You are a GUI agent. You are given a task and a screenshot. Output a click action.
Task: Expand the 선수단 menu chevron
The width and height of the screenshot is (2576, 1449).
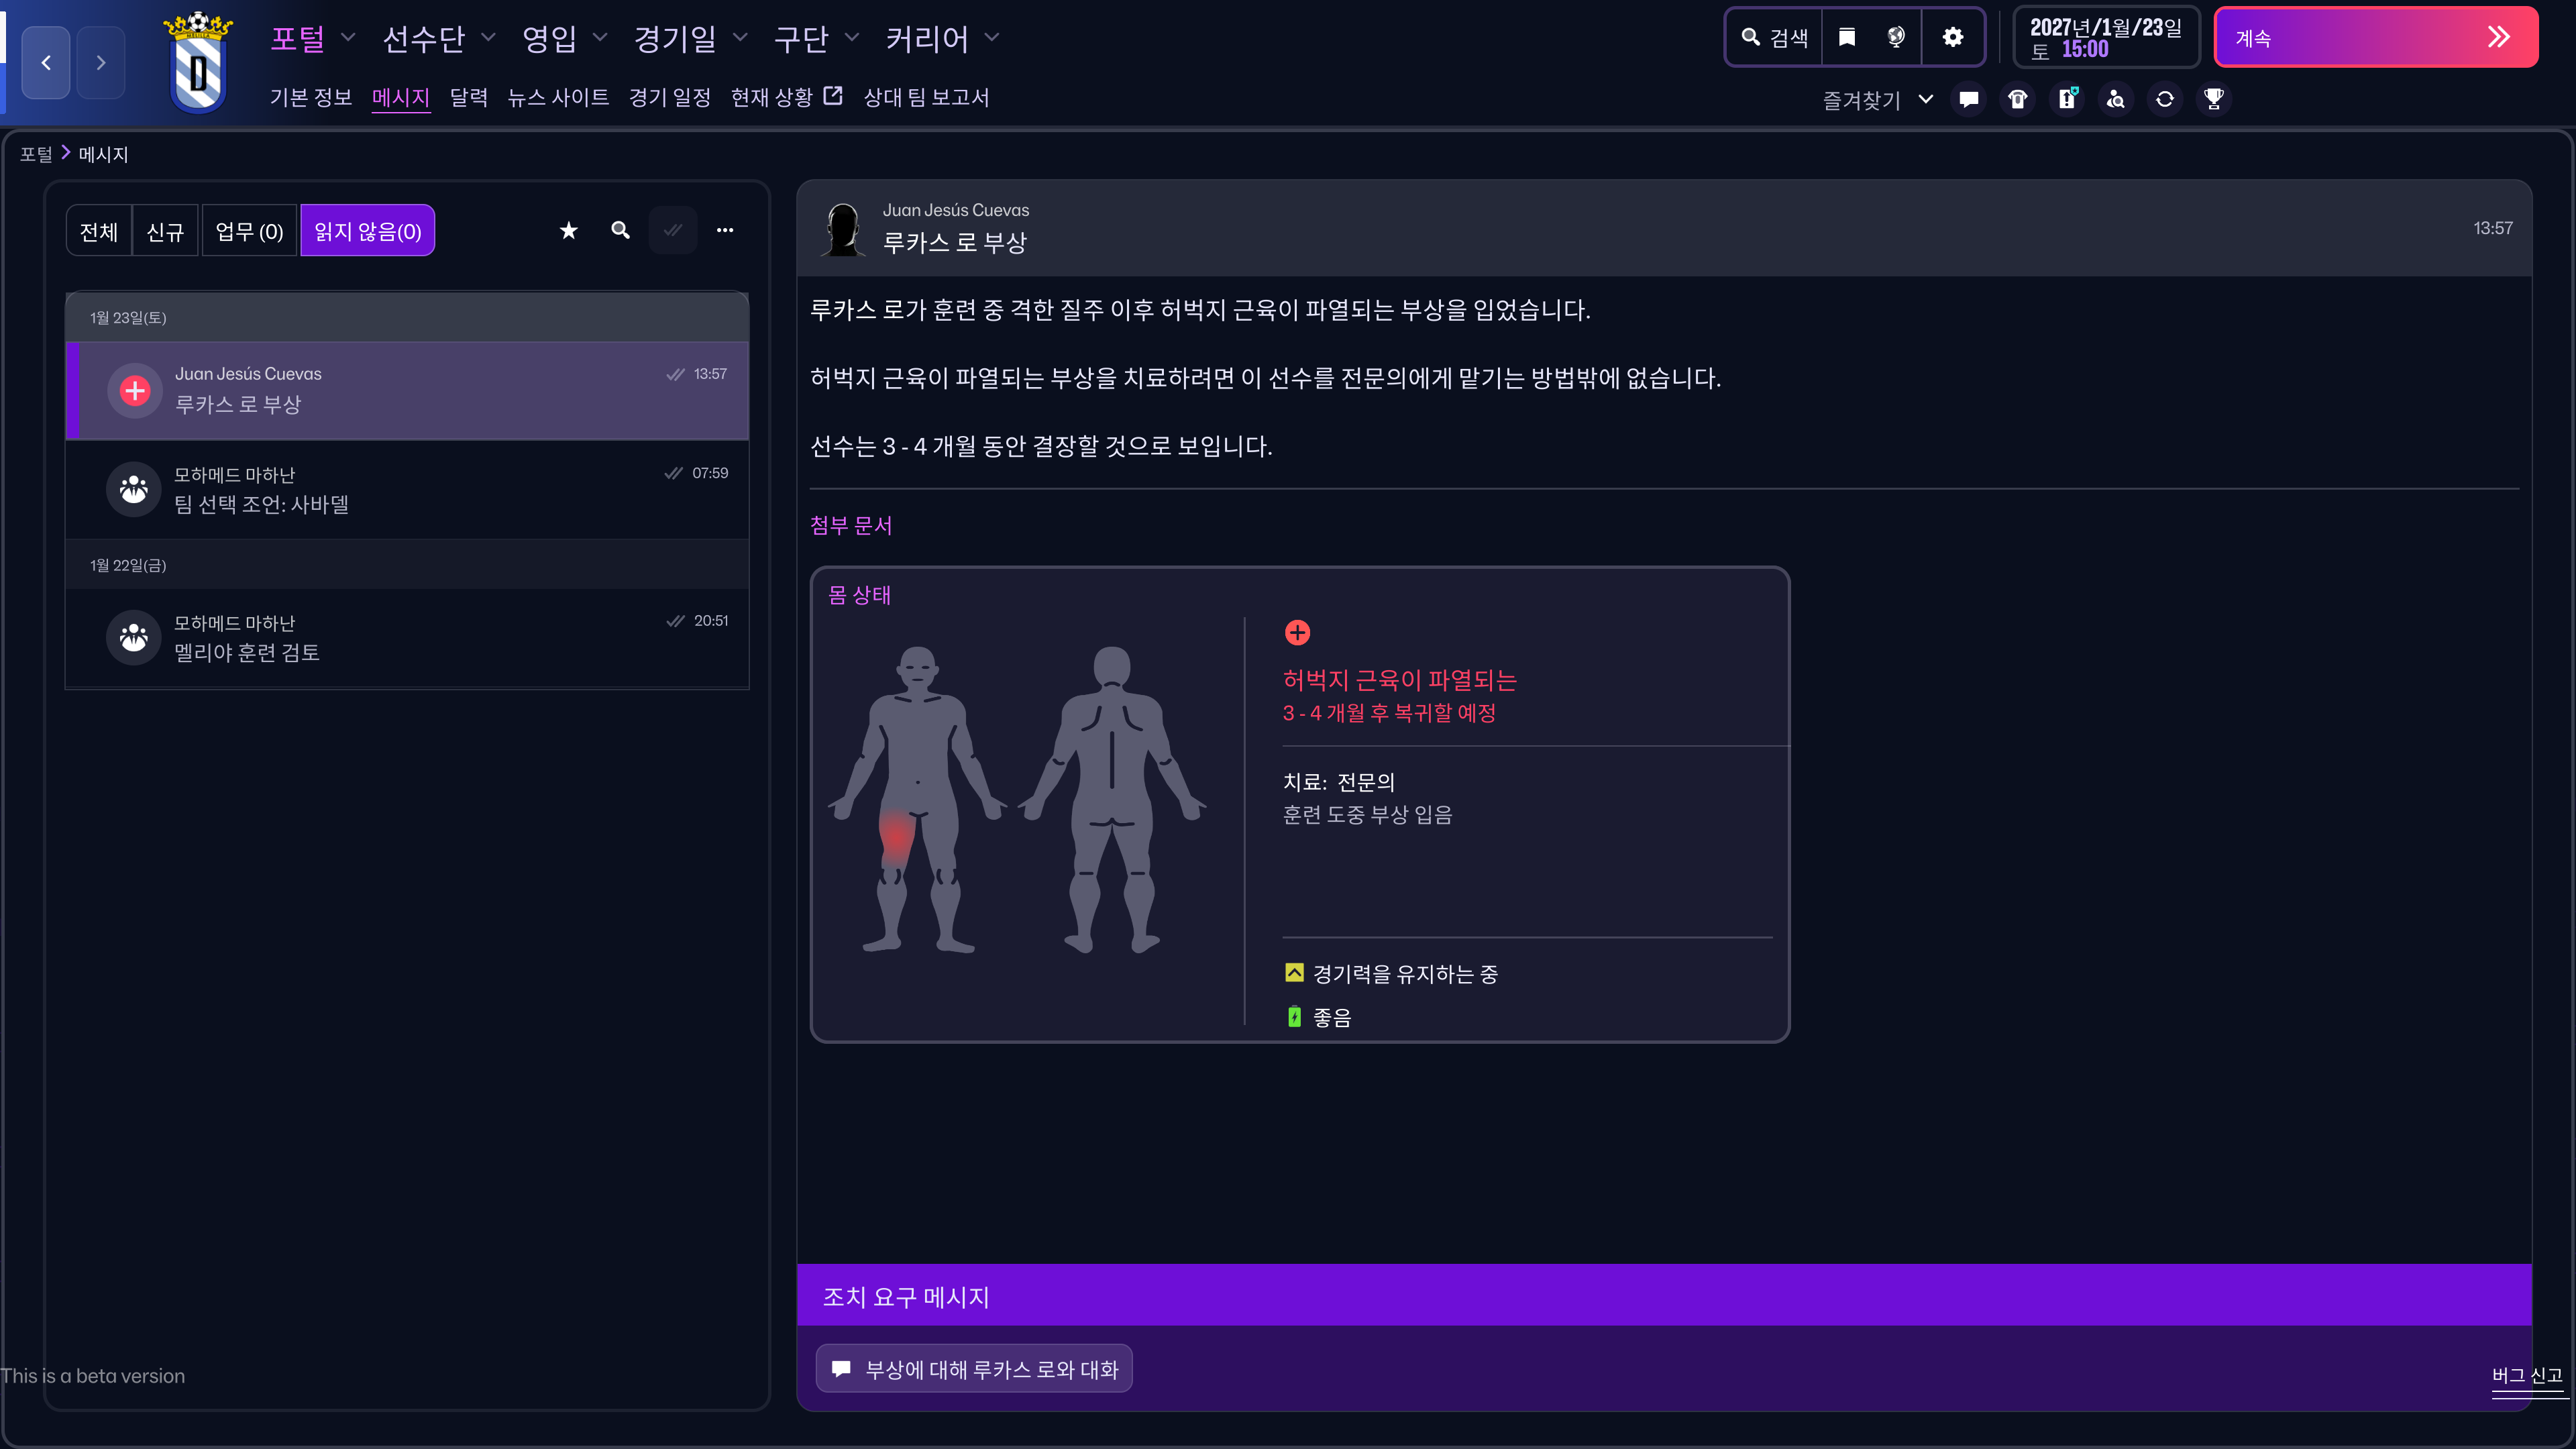tap(488, 38)
